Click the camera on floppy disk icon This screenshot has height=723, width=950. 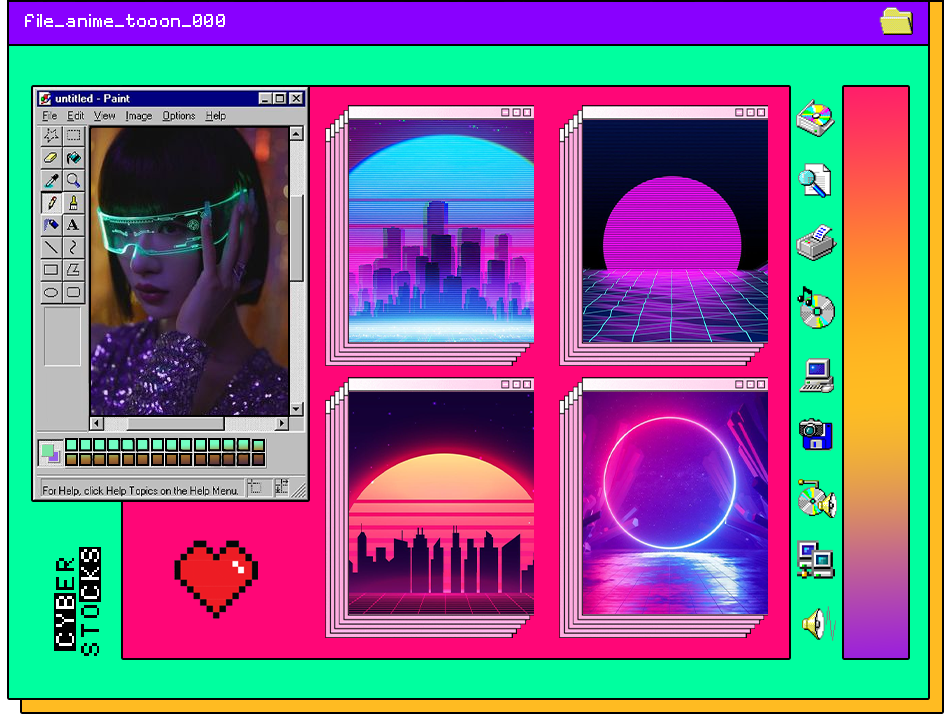815,434
